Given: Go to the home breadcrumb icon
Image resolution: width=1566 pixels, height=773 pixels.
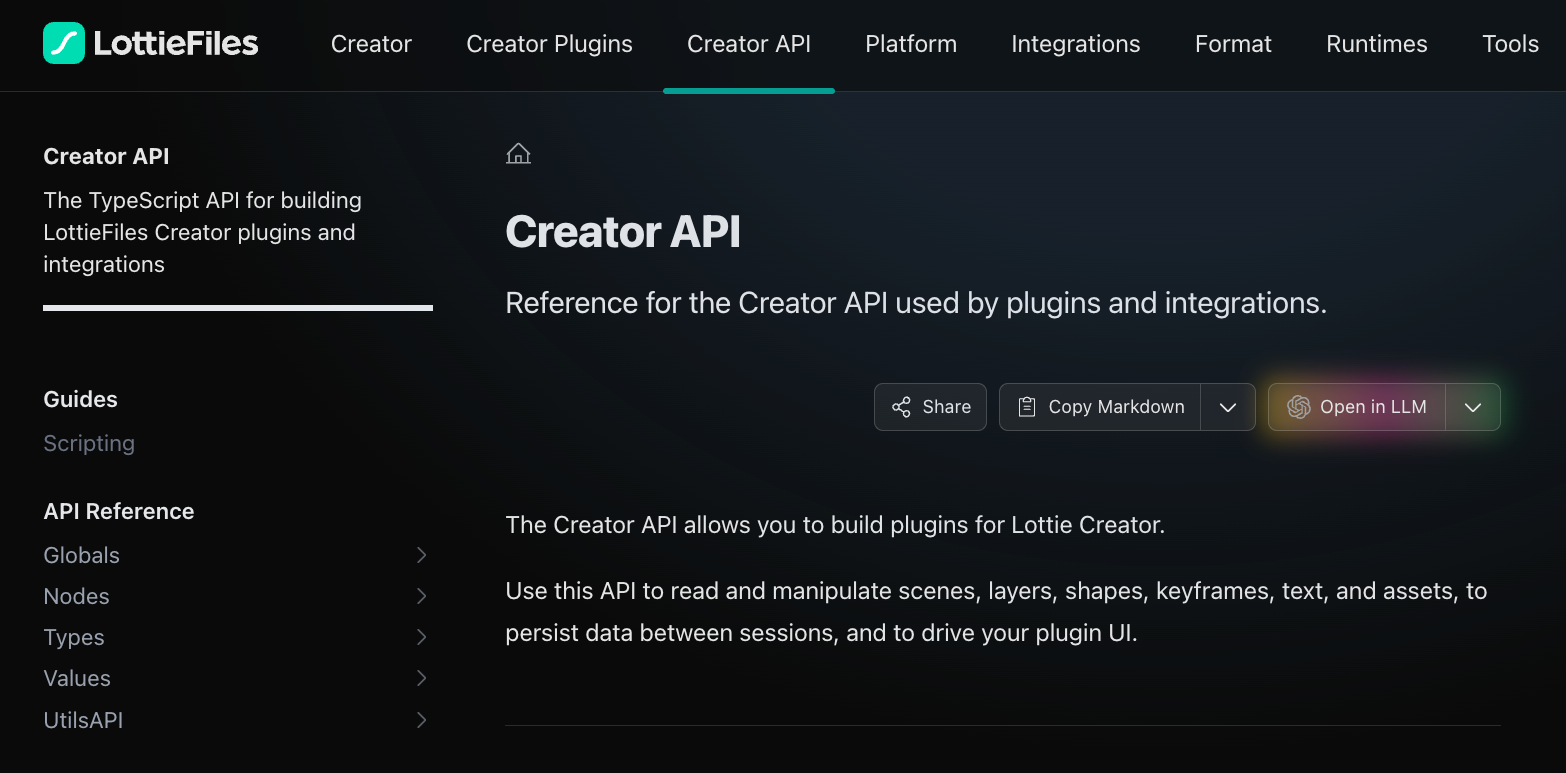Looking at the screenshot, I should pos(518,153).
